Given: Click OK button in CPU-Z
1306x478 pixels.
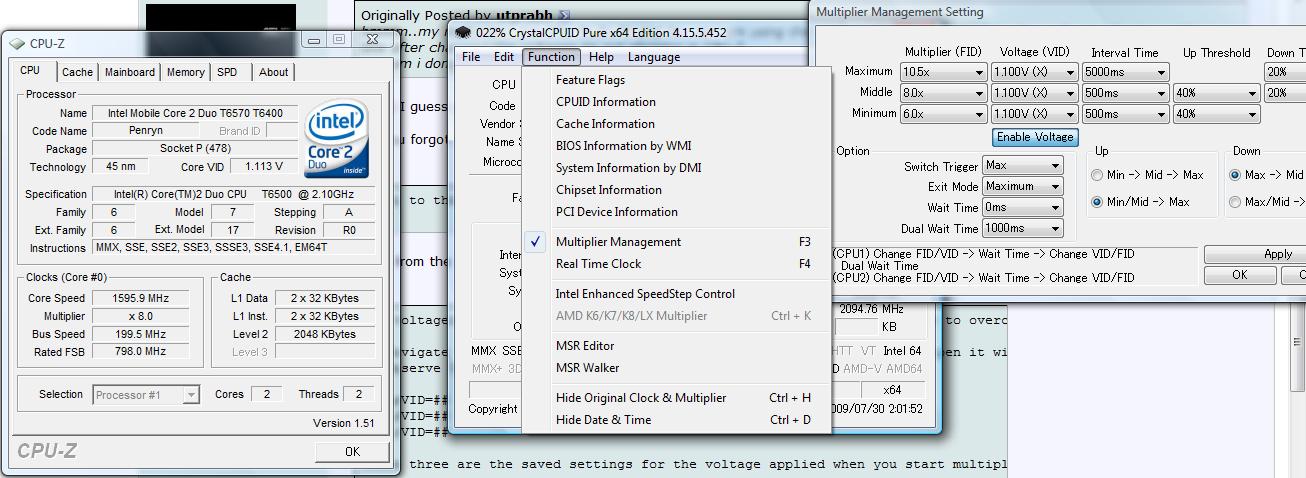Looking at the screenshot, I should coord(352,452).
